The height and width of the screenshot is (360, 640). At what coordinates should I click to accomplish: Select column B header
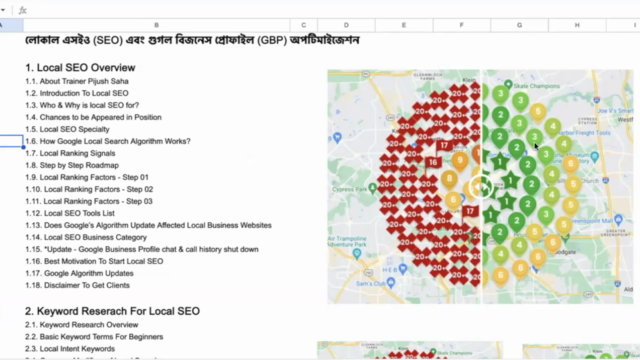coord(157,25)
